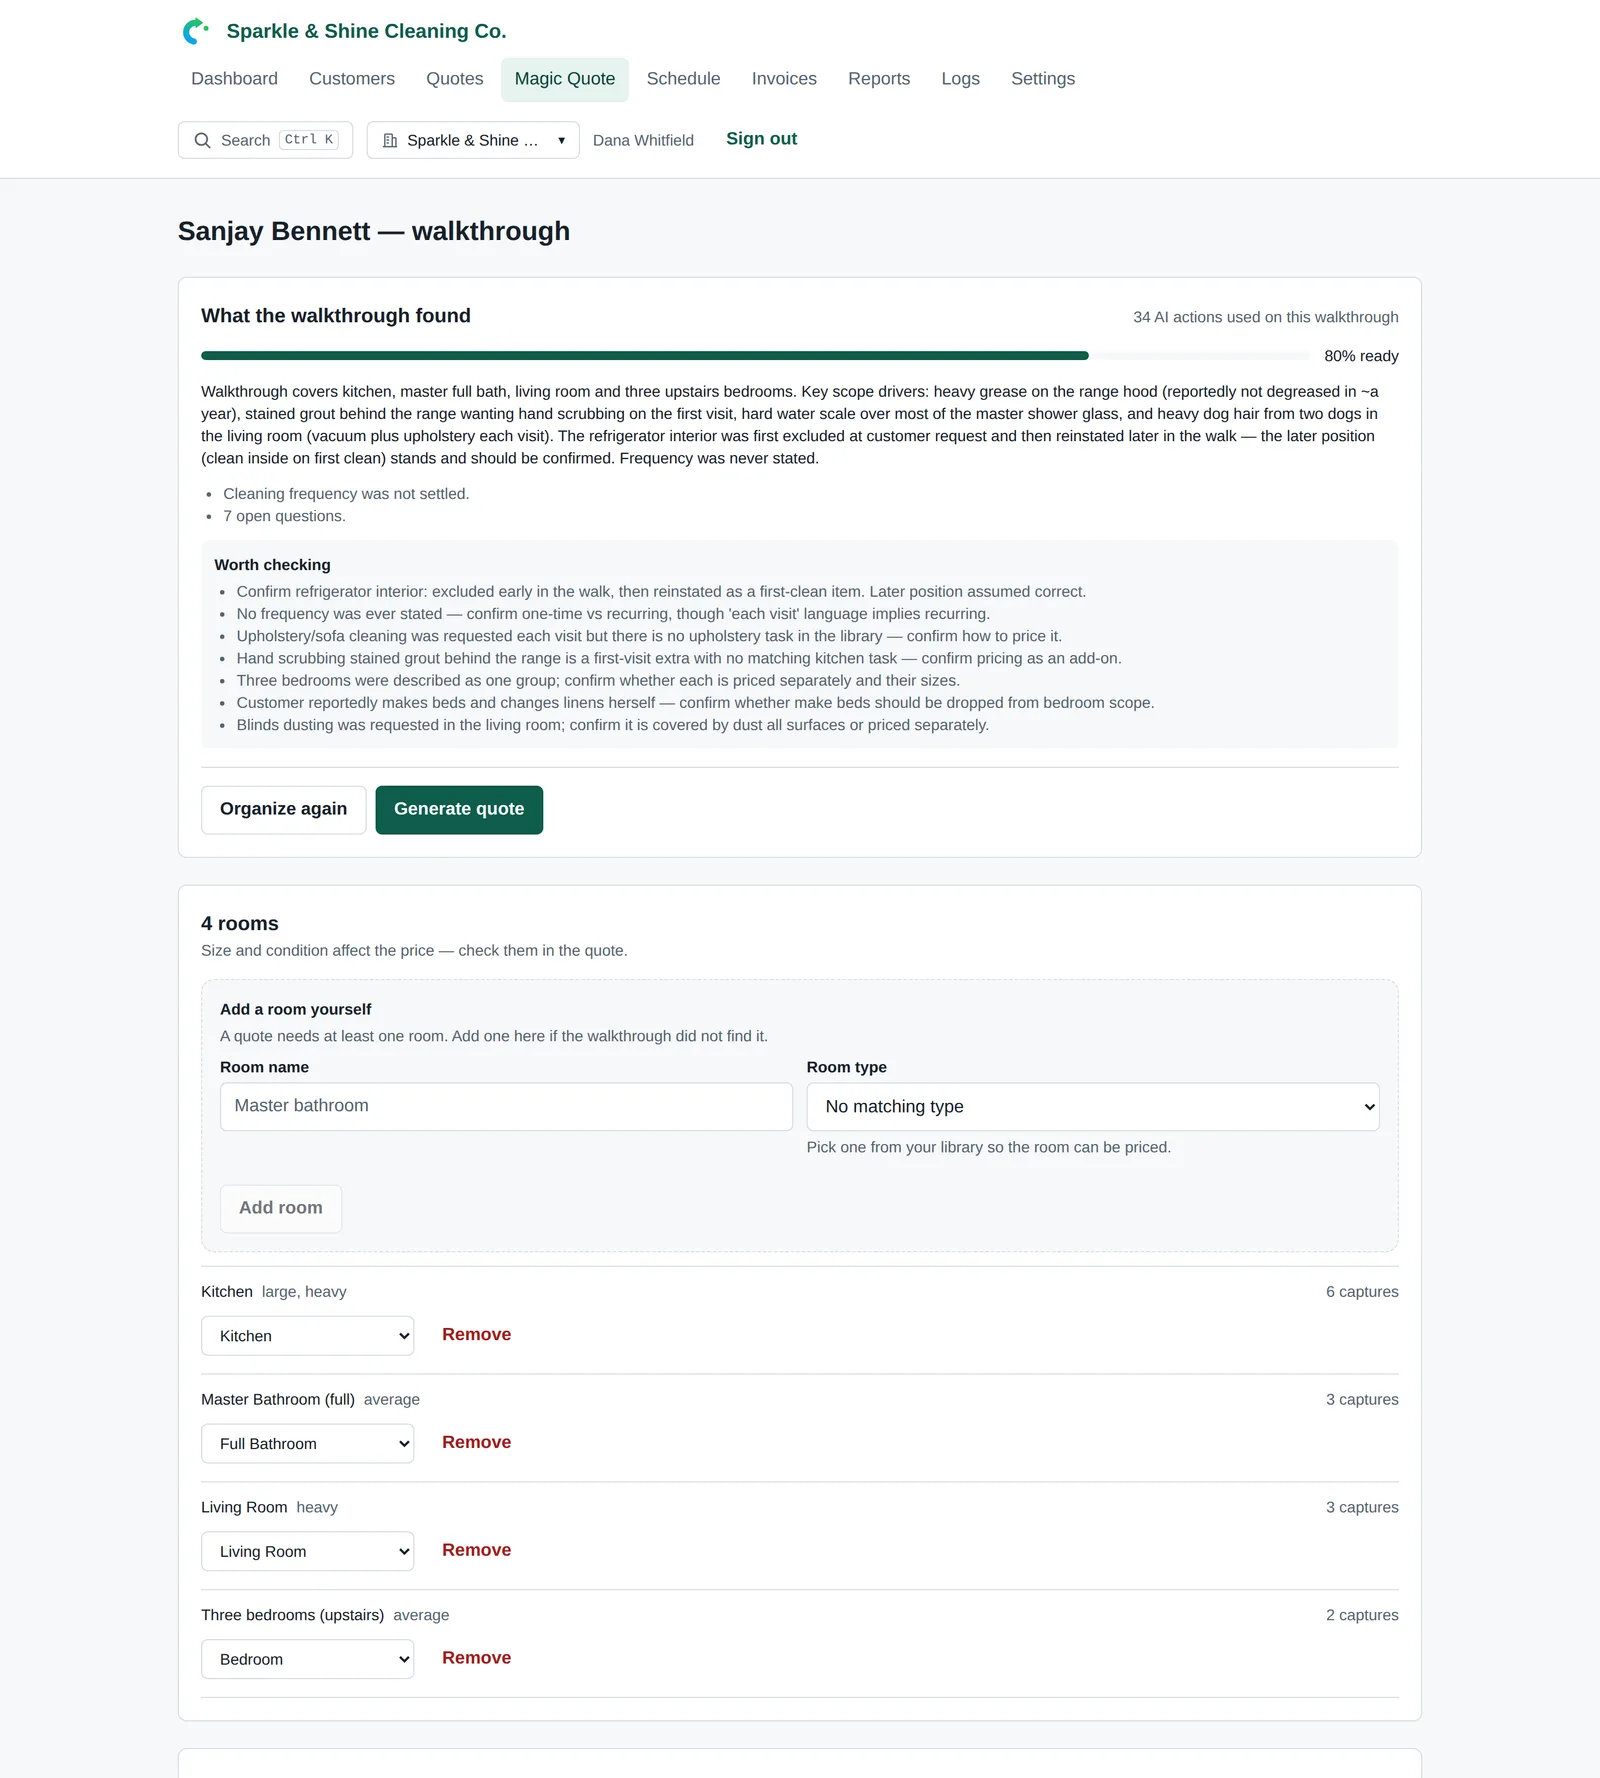Click the Search box

point(265,140)
